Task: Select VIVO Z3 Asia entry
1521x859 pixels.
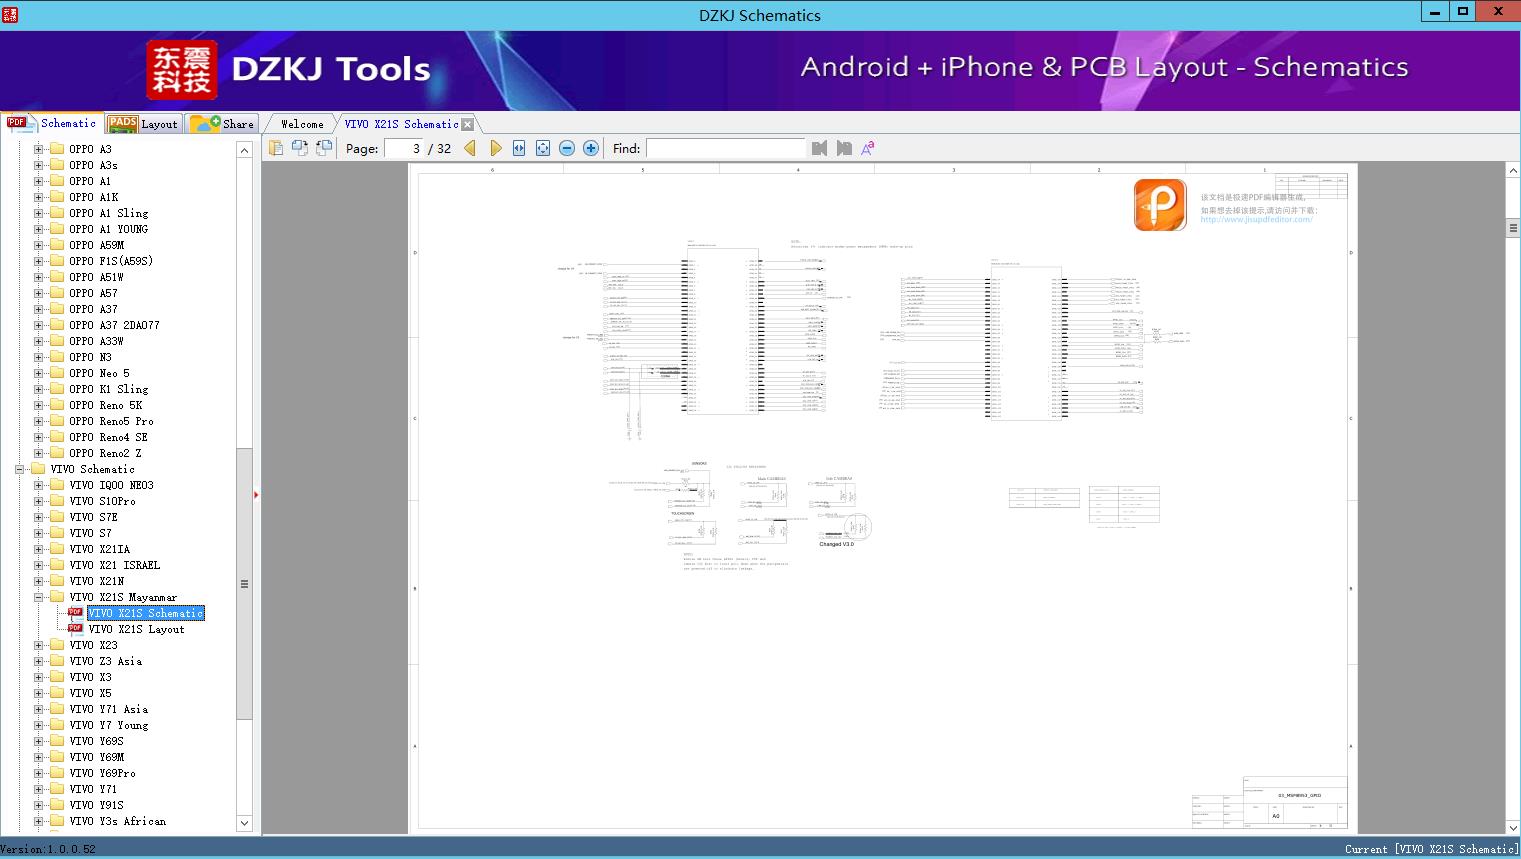Action: coord(105,661)
